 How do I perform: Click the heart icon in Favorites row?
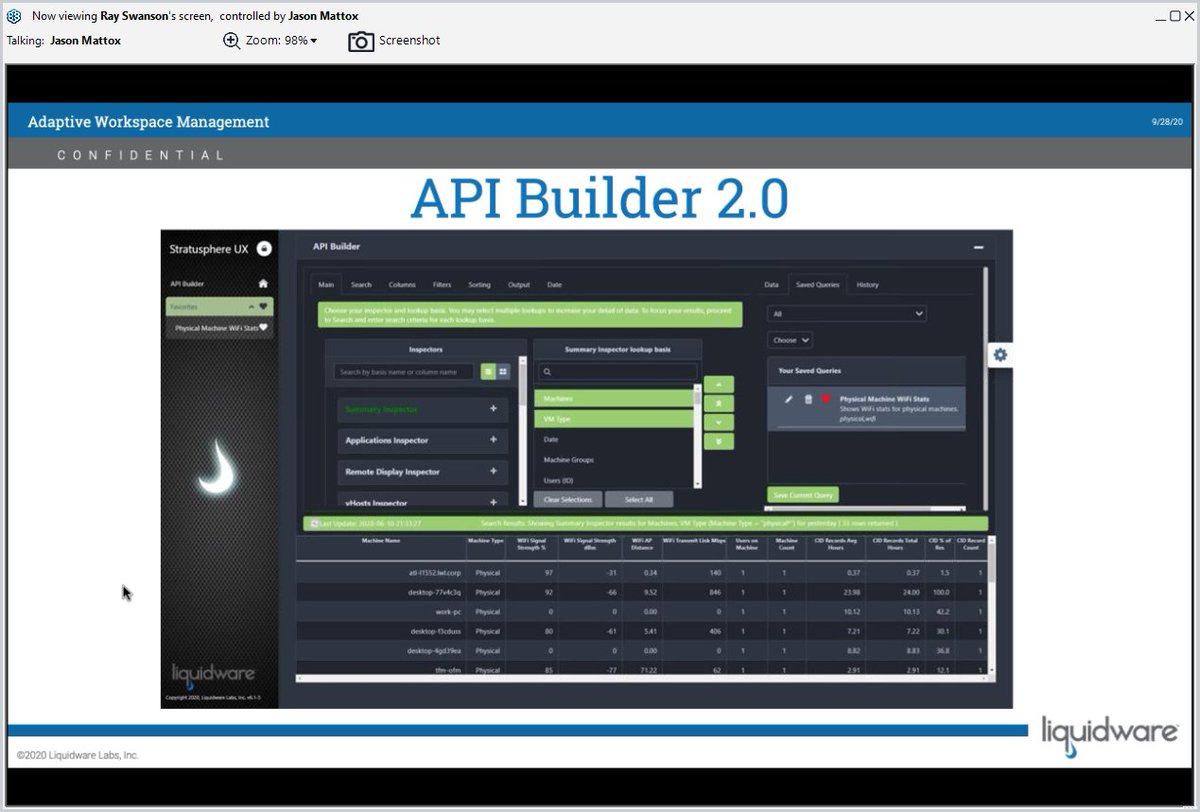point(264,306)
